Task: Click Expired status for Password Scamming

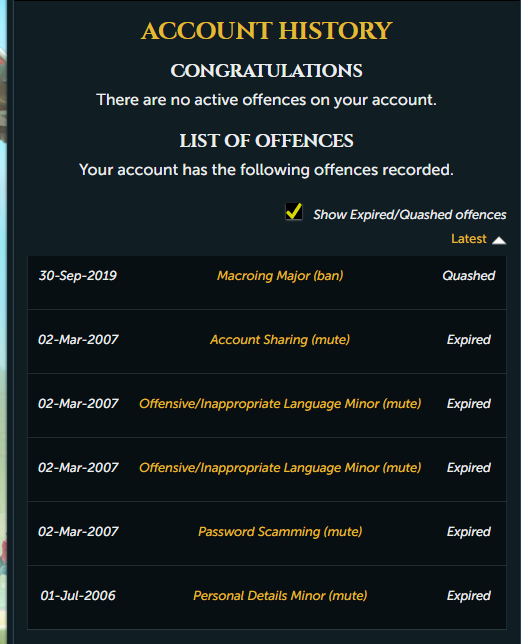Action: click(x=468, y=532)
